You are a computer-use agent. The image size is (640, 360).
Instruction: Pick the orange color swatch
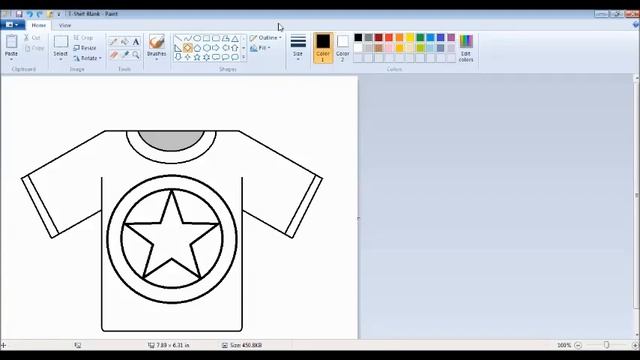coord(400,38)
